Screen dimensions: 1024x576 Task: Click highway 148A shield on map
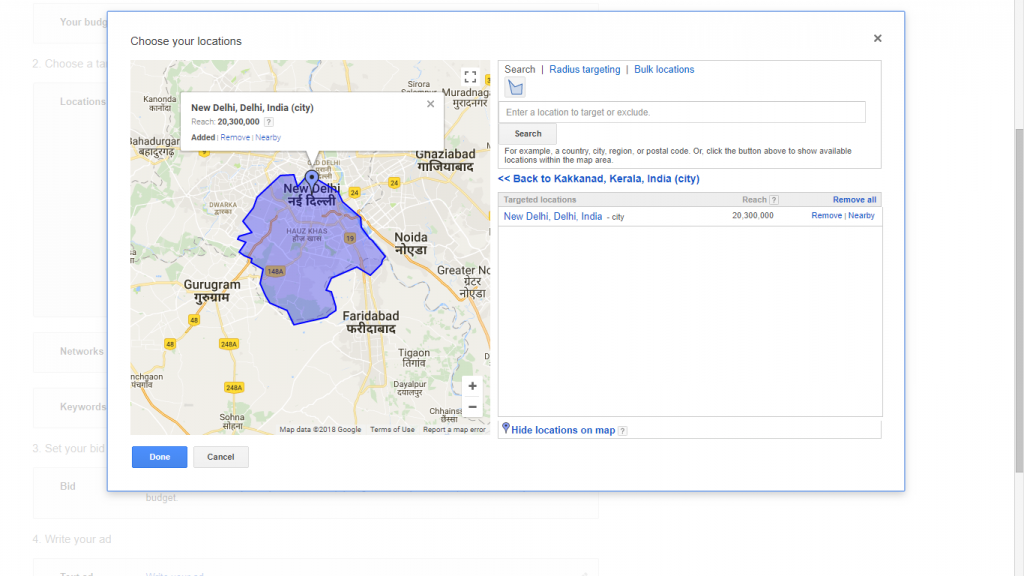click(275, 271)
